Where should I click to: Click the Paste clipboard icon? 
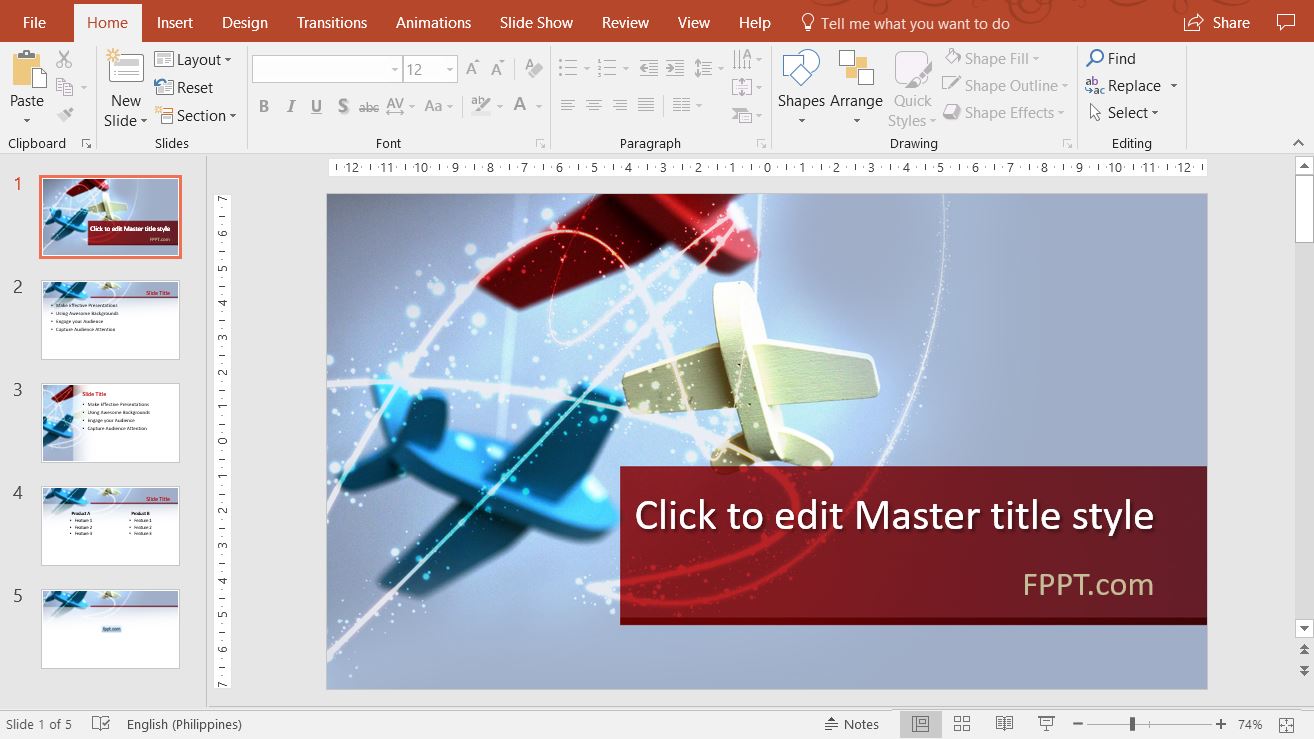click(x=27, y=69)
